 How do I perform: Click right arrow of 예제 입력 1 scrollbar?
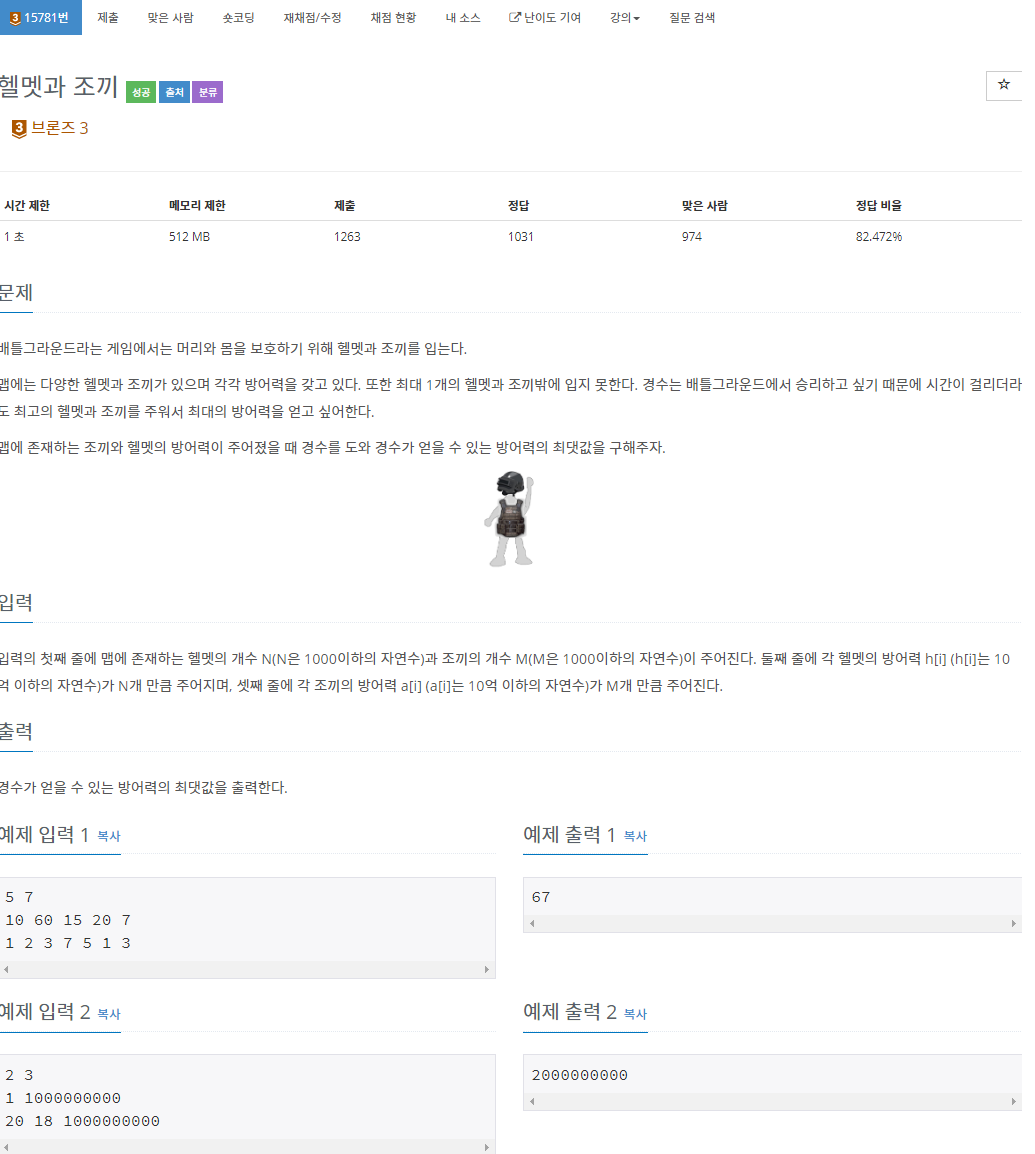pos(487,969)
